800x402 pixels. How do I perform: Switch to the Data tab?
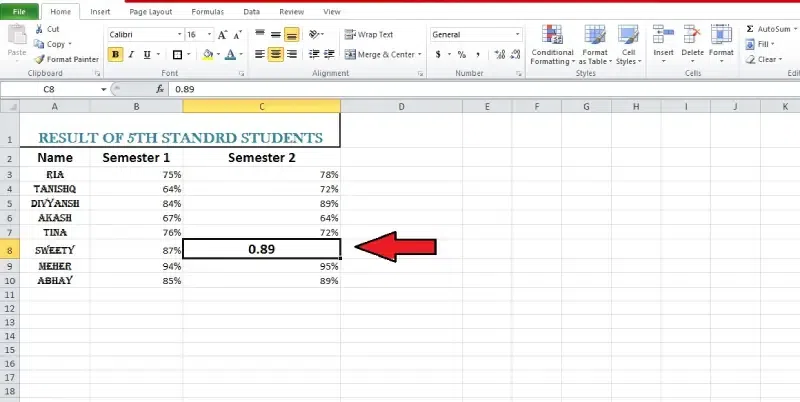coord(251,11)
